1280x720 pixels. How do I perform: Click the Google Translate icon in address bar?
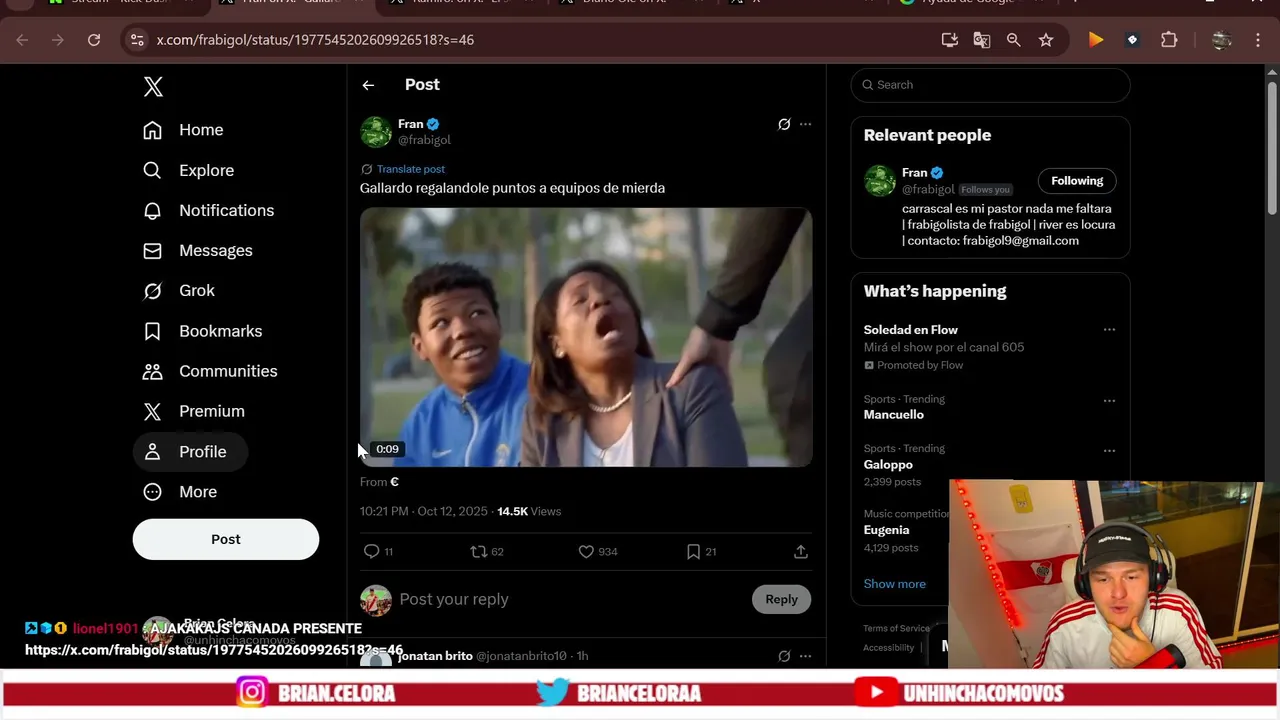[982, 40]
